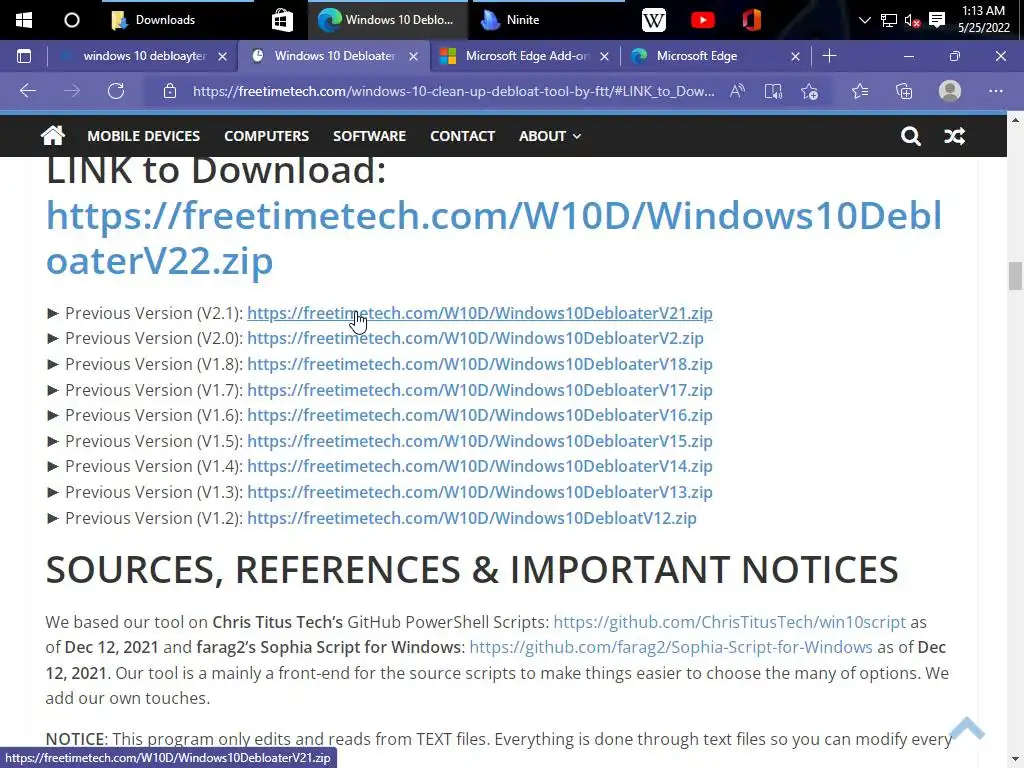Show hidden system tray icons

(865, 20)
